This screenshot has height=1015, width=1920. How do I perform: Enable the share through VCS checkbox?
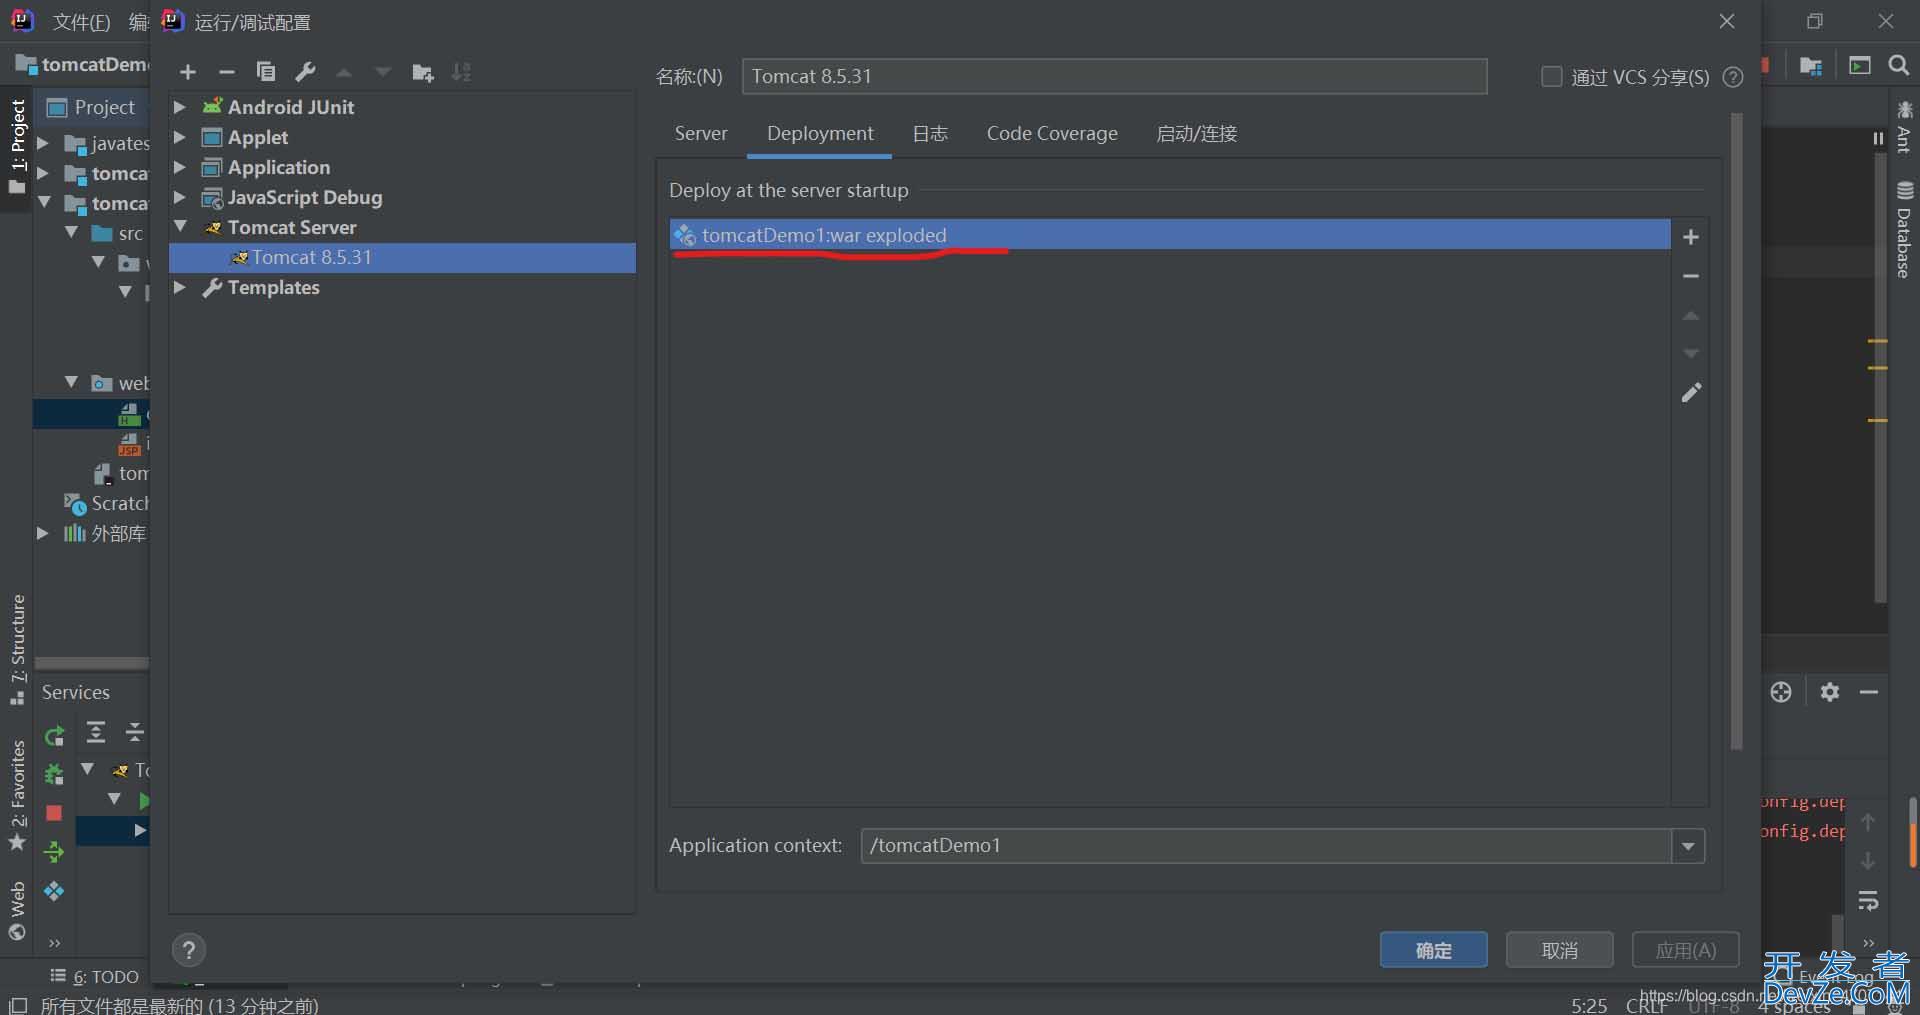tap(1551, 77)
